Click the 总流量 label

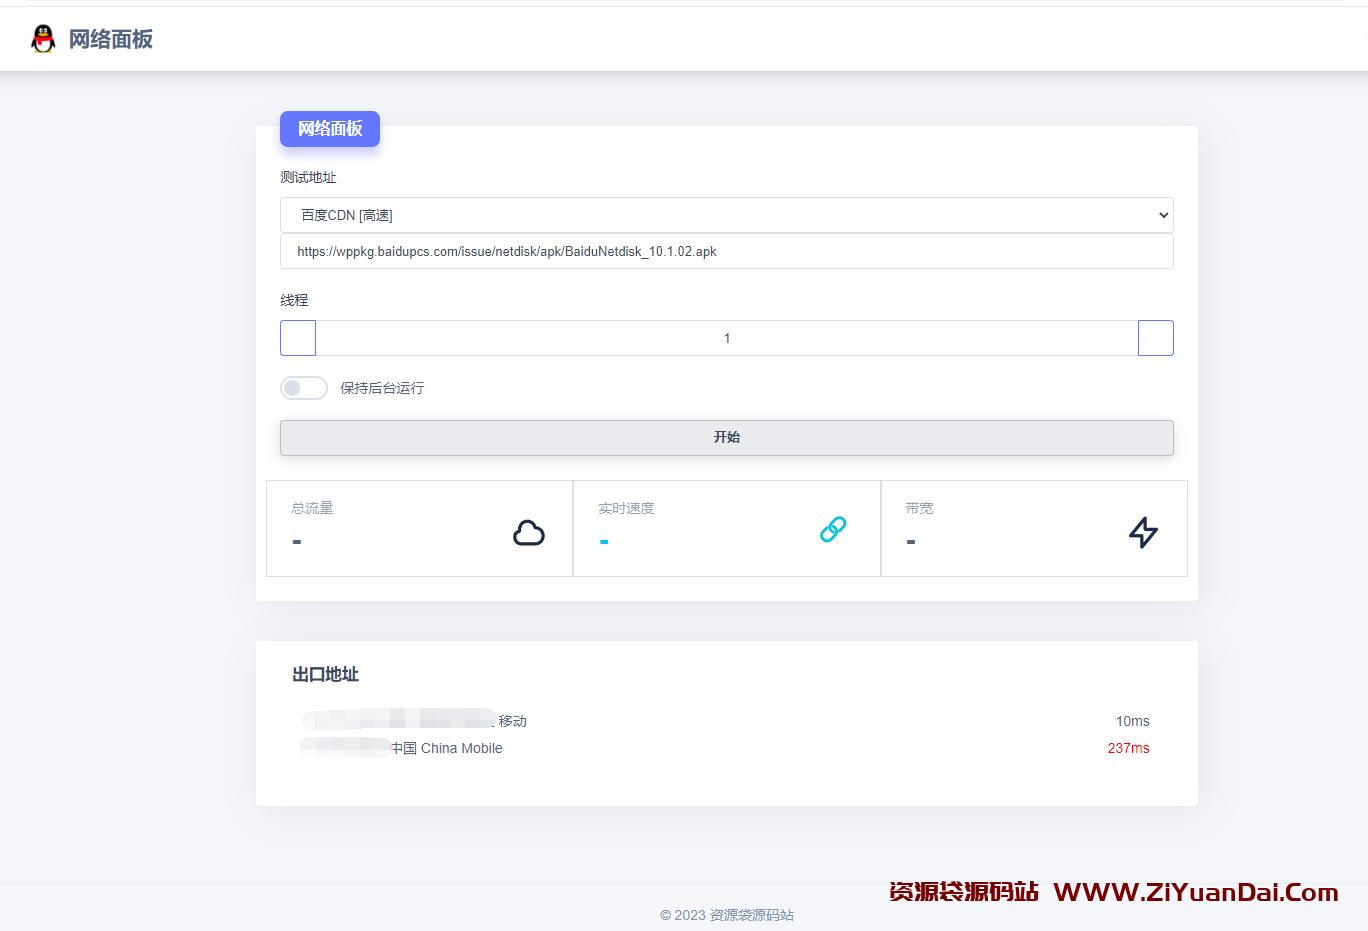coord(312,508)
